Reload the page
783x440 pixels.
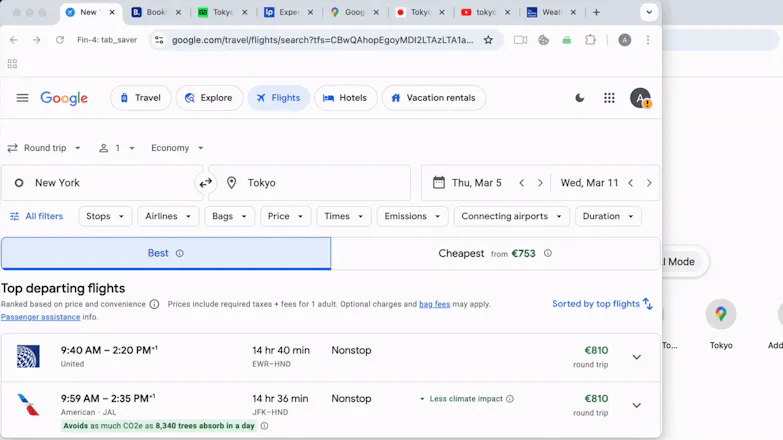click(x=59, y=40)
